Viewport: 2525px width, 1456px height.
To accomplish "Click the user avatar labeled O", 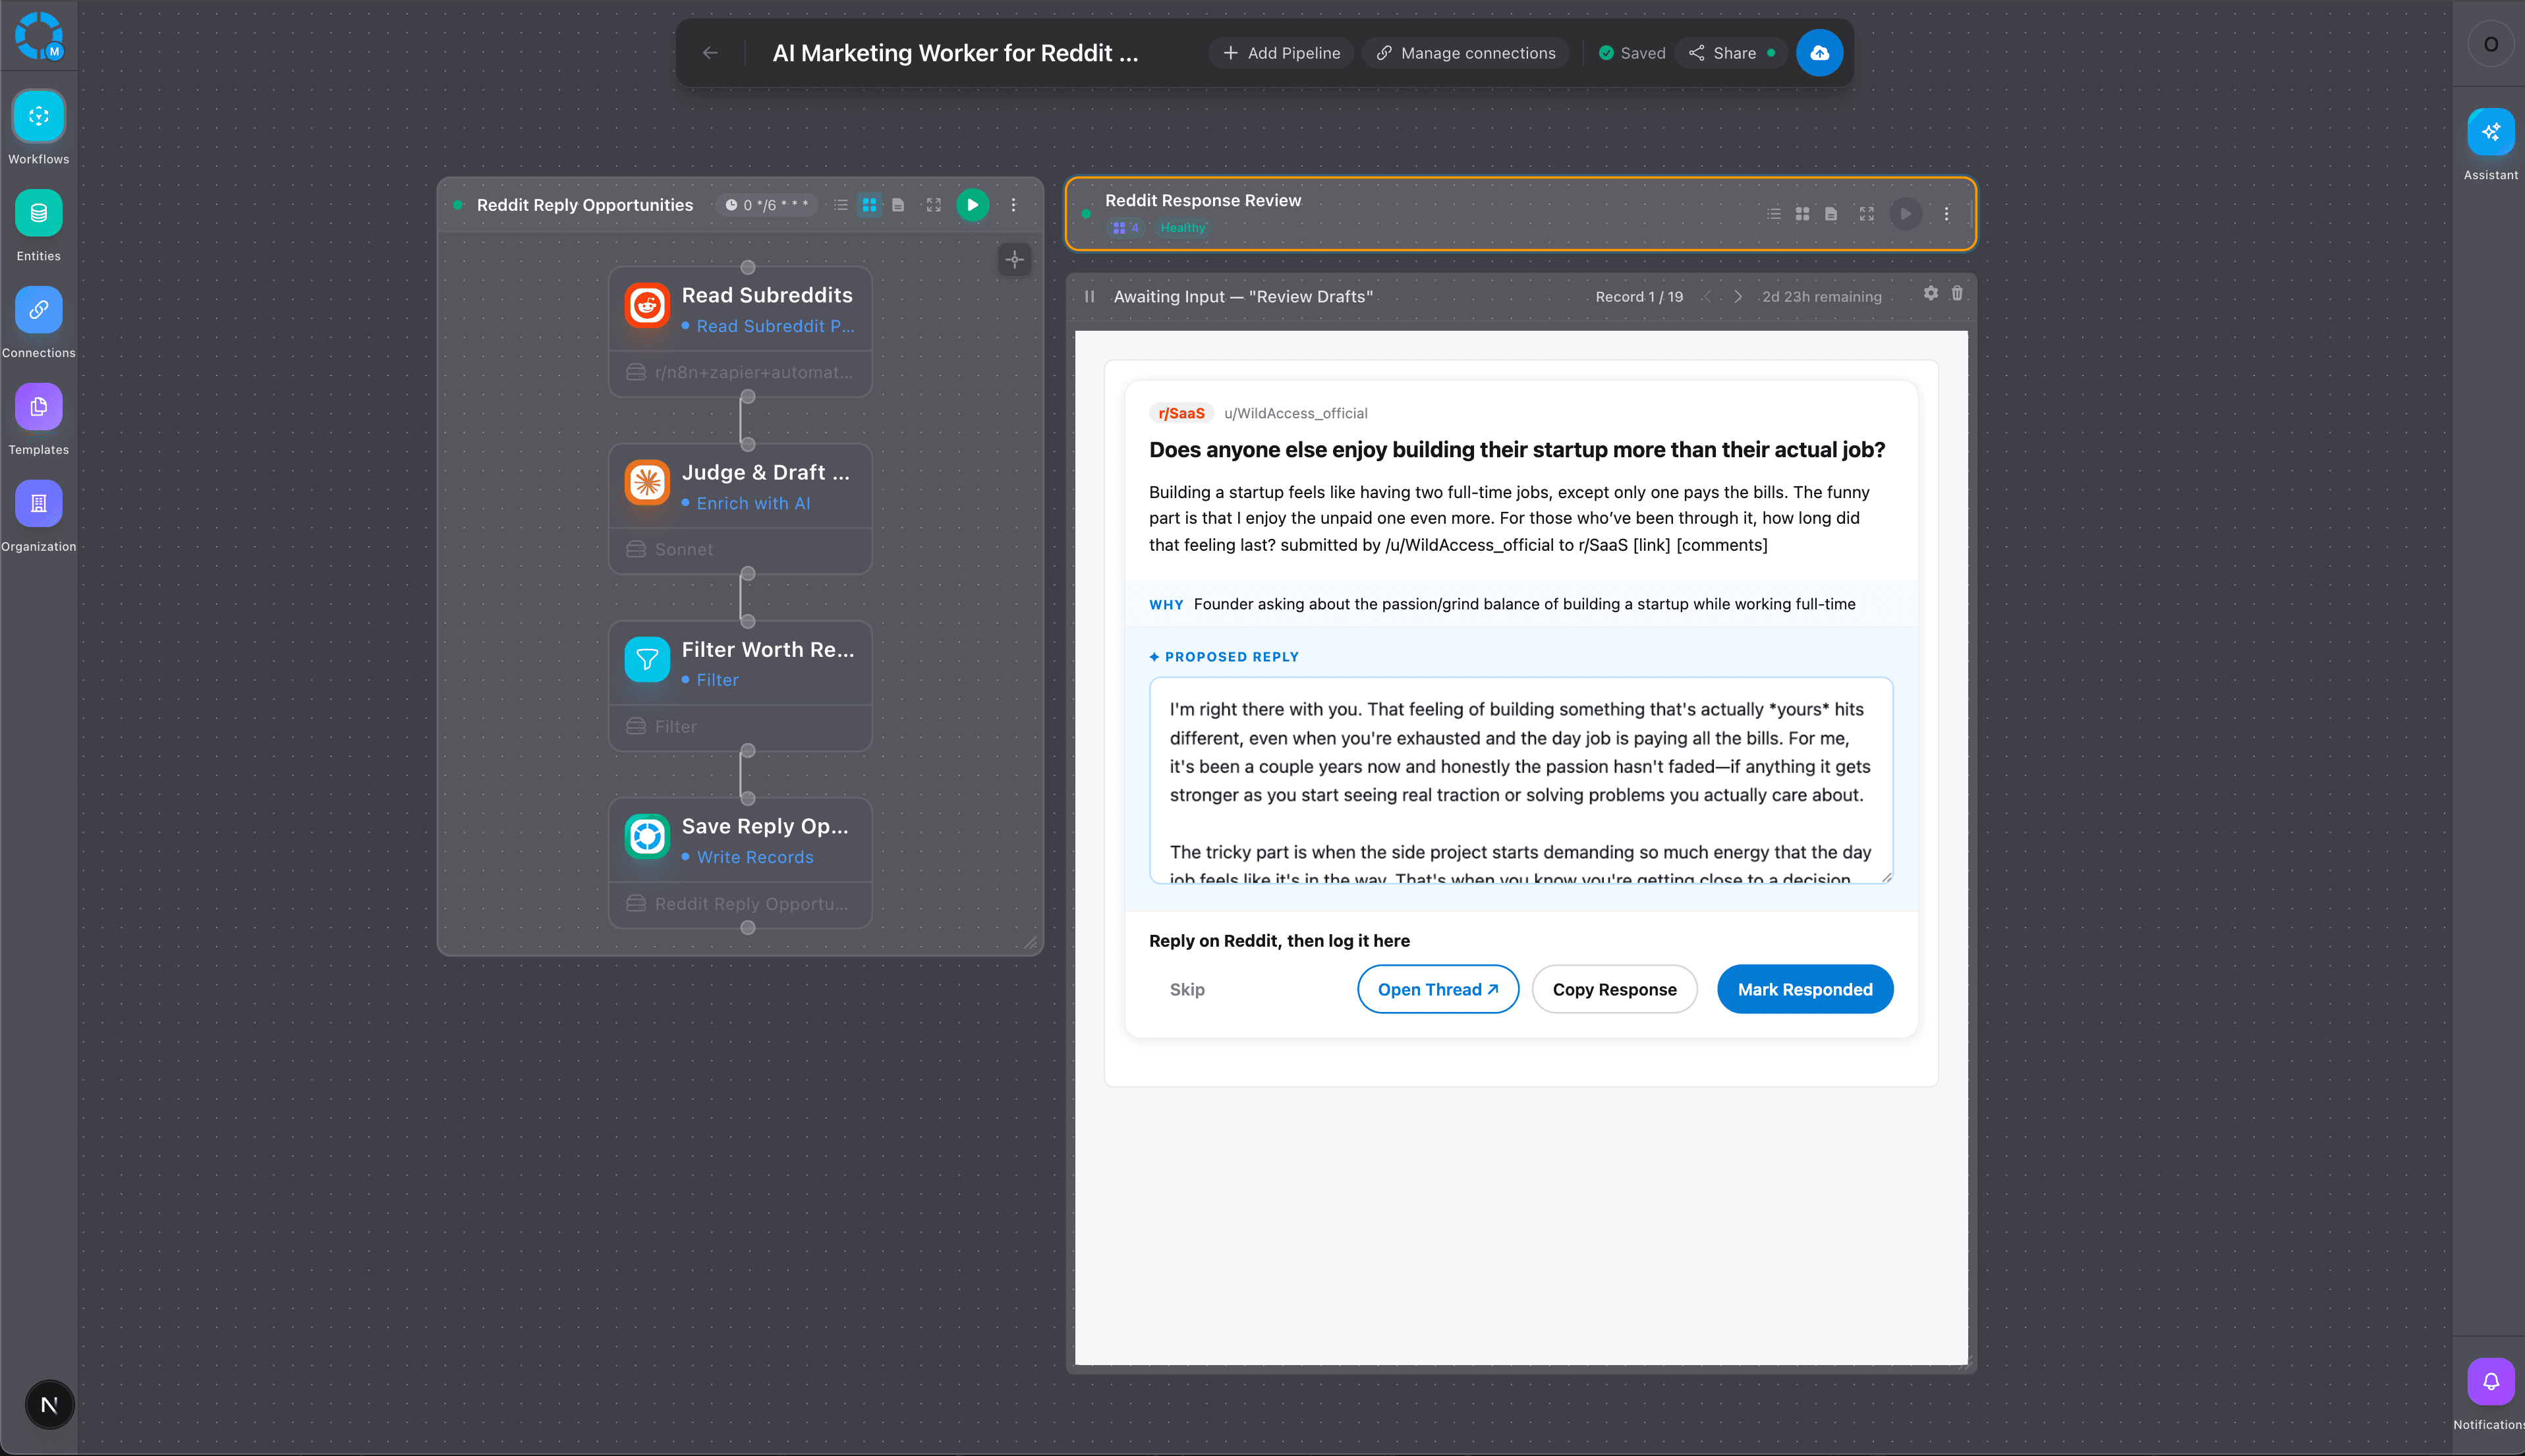I will (x=2490, y=44).
